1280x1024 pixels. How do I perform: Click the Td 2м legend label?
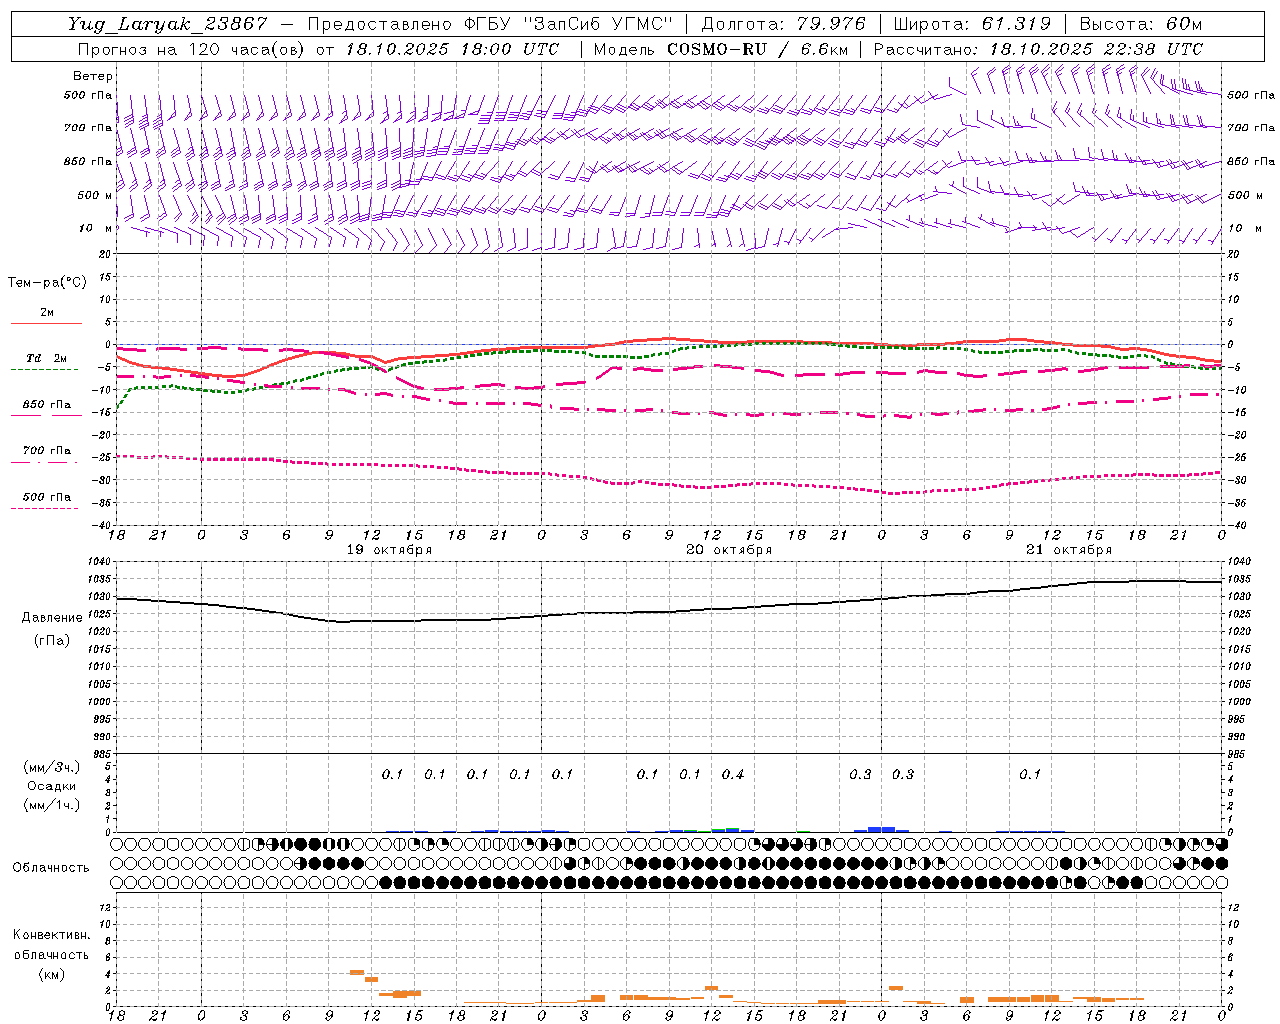(46, 358)
